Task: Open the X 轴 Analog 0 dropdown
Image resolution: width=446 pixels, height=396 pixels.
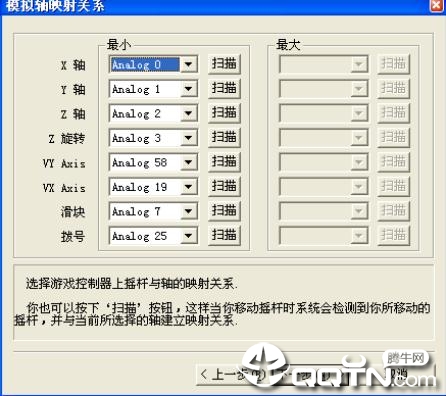Action: (x=153, y=64)
